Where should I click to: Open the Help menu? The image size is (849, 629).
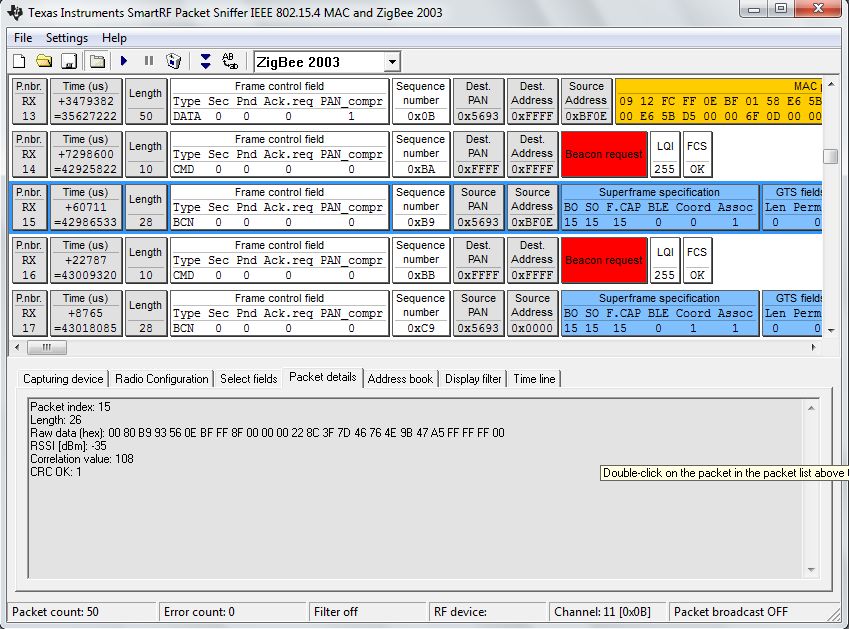tap(114, 38)
